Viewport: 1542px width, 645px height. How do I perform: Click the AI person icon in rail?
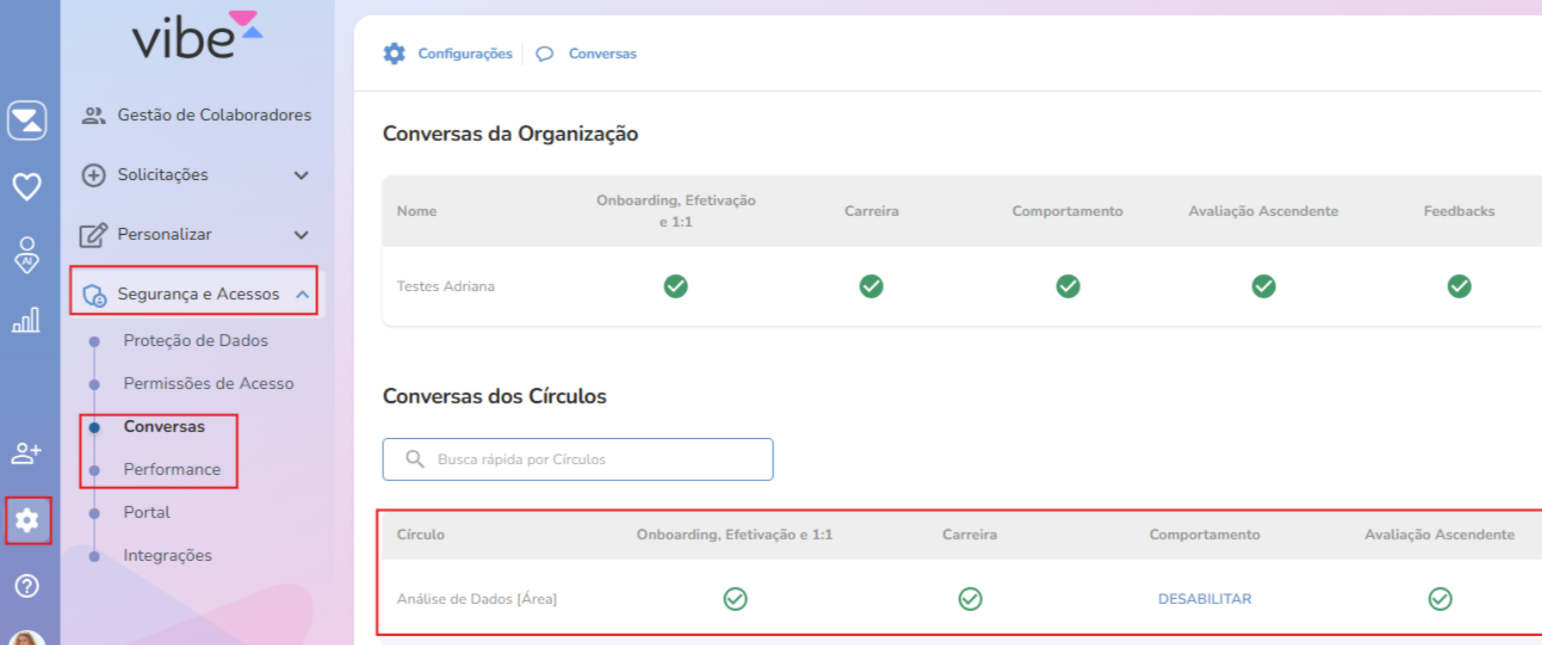[x=27, y=254]
